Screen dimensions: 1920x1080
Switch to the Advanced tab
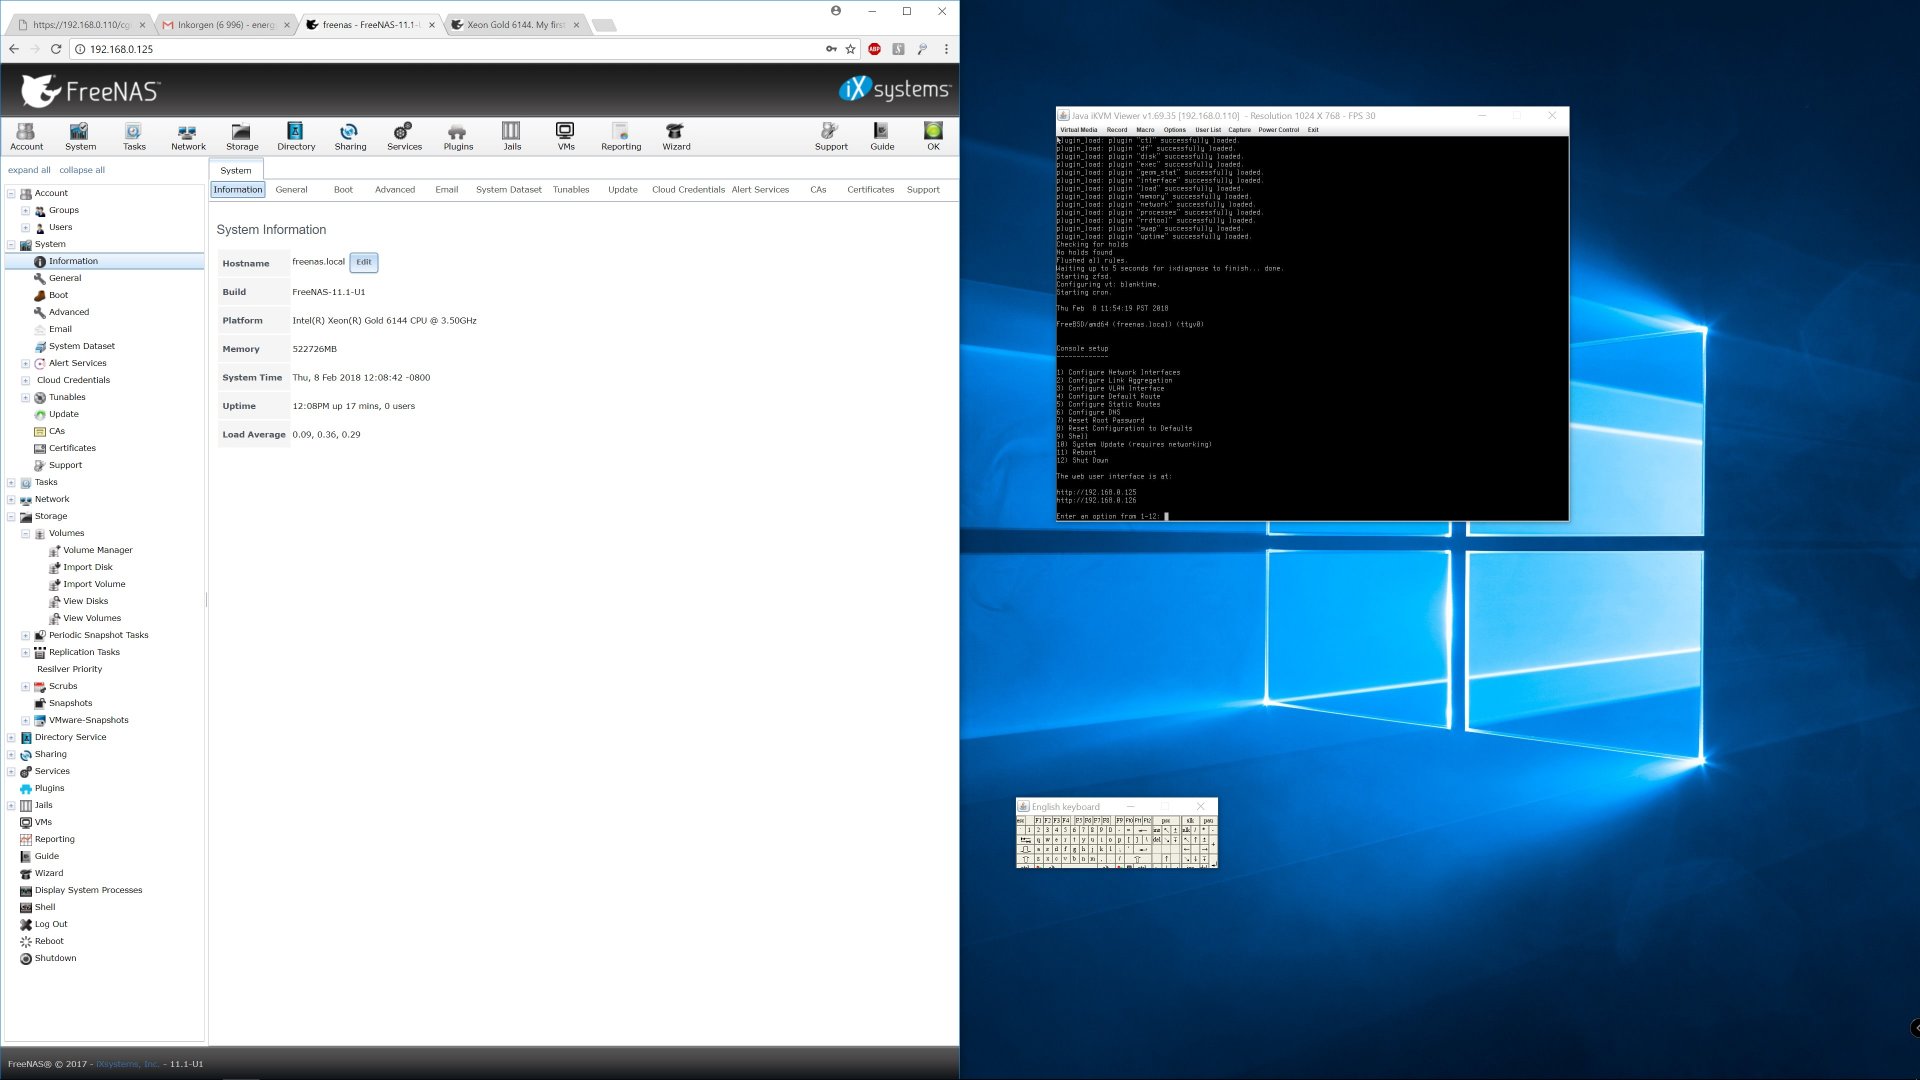pyautogui.click(x=395, y=190)
